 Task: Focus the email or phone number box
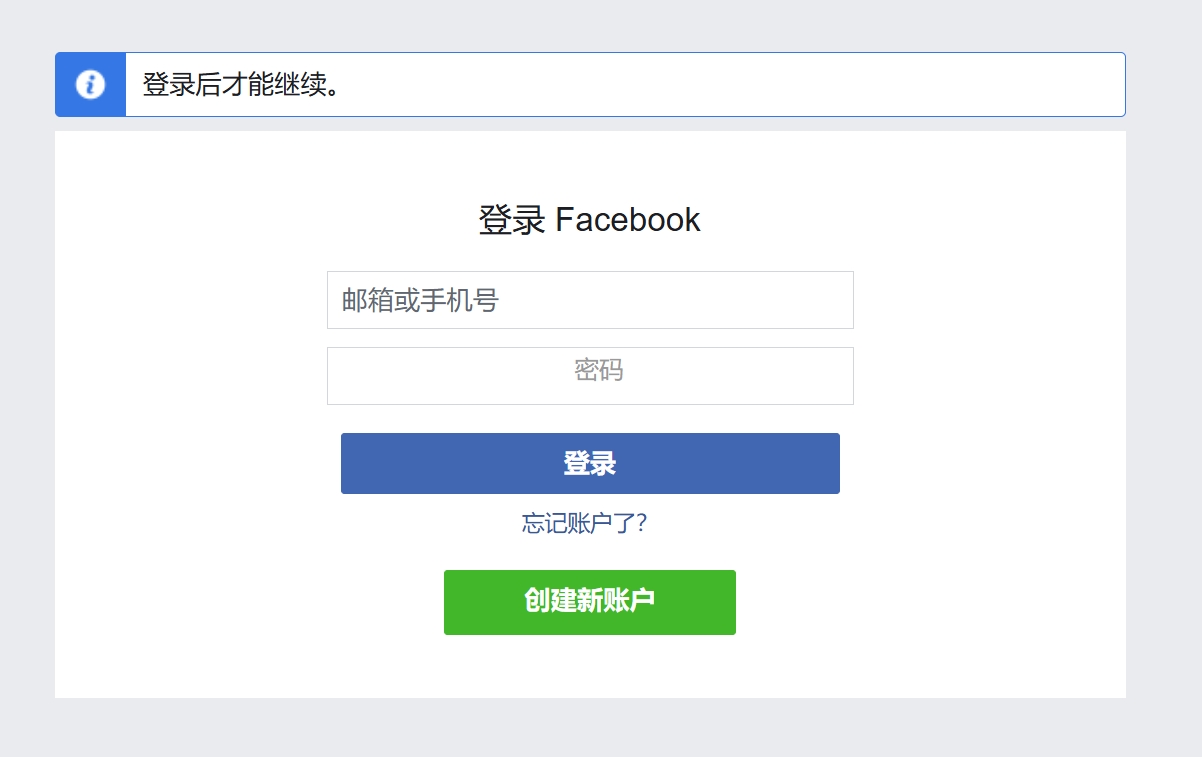click(x=590, y=299)
